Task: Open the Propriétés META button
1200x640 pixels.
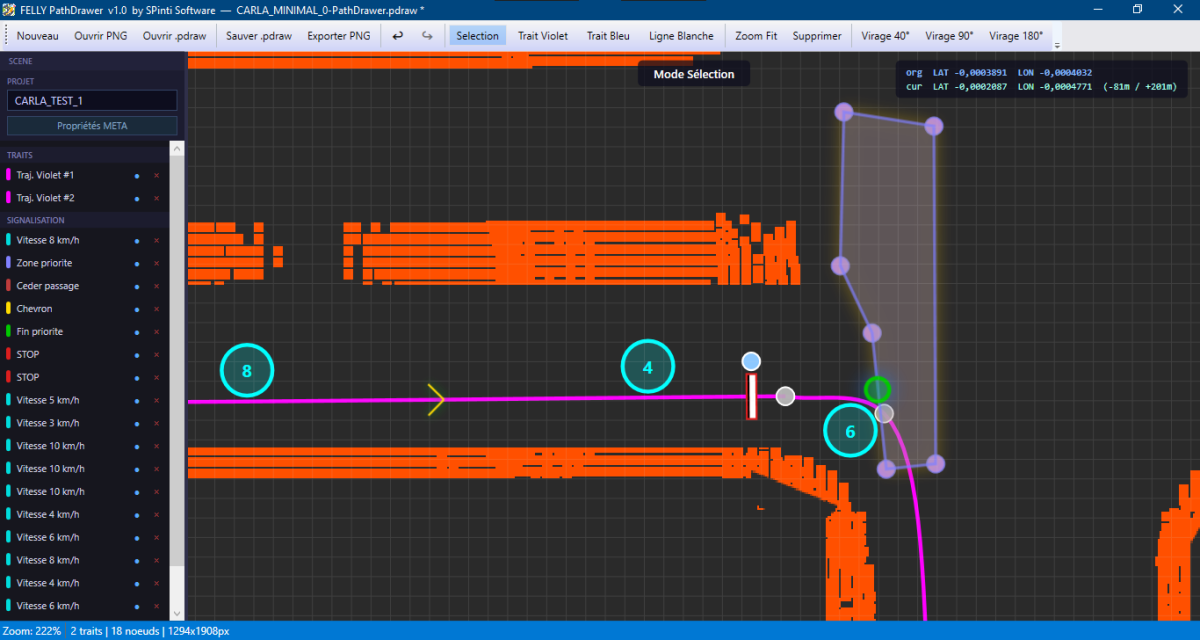Action: [x=92, y=126]
